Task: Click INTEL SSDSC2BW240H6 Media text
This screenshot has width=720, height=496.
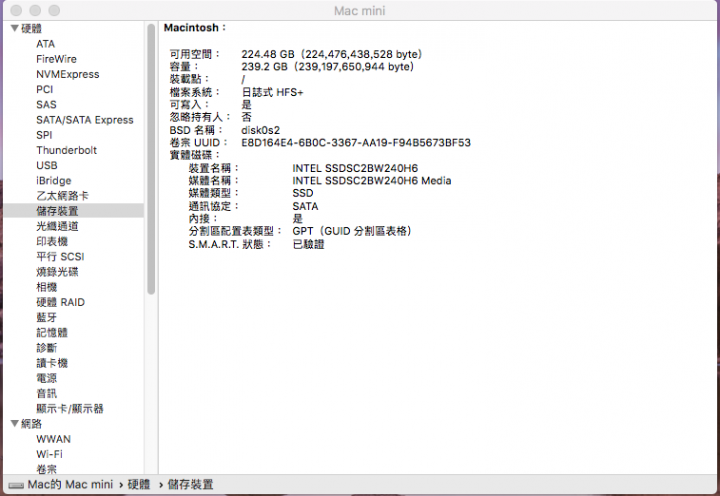Action: pos(372,180)
